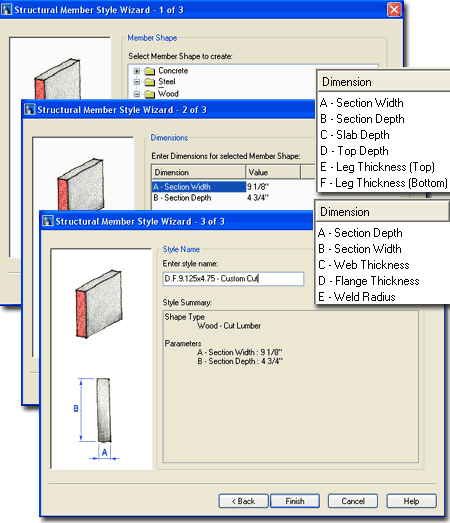Click the Concrete folder icon
The width and height of the screenshot is (450, 523).
150,71
